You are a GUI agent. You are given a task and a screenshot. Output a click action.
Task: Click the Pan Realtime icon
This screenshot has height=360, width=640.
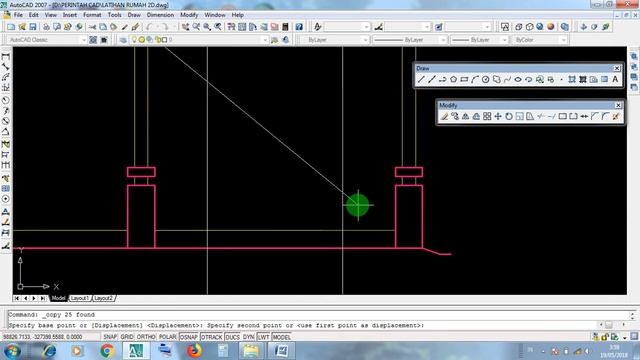pyautogui.click(x=185, y=27)
